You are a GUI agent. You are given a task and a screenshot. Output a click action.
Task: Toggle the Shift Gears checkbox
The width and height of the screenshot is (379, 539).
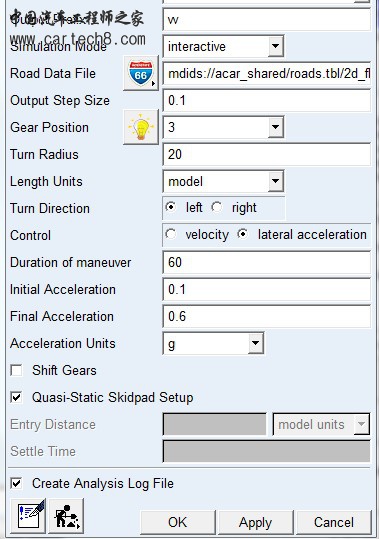point(16,371)
